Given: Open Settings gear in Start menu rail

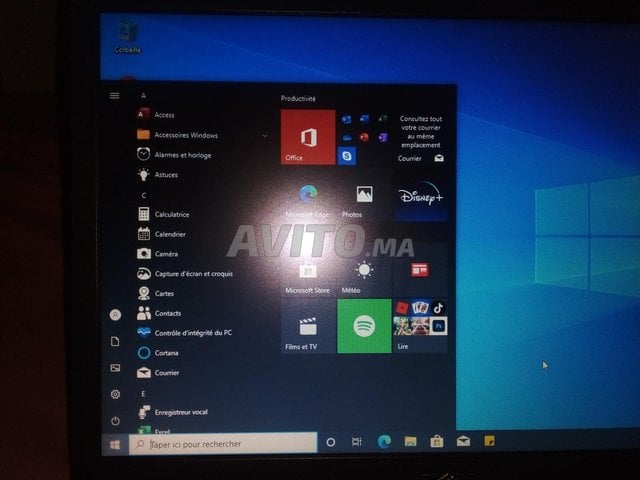Looking at the screenshot, I should [x=115, y=395].
